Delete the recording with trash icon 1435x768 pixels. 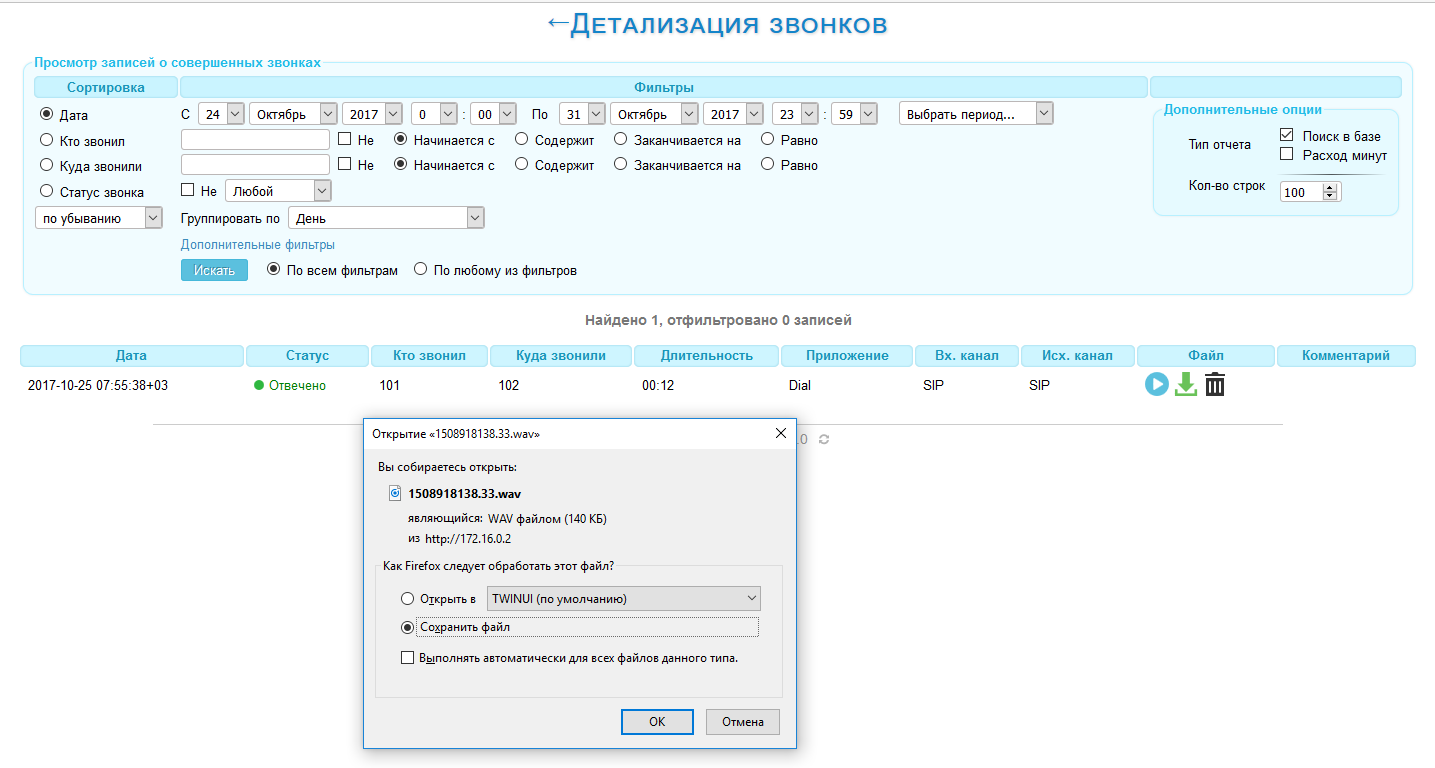click(x=1214, y=384)
